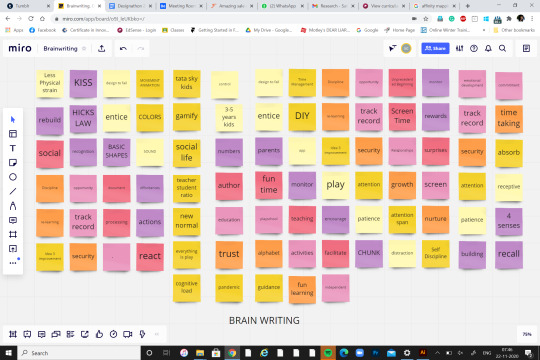Click the blue Share button
540x360 pixels.
435,49
